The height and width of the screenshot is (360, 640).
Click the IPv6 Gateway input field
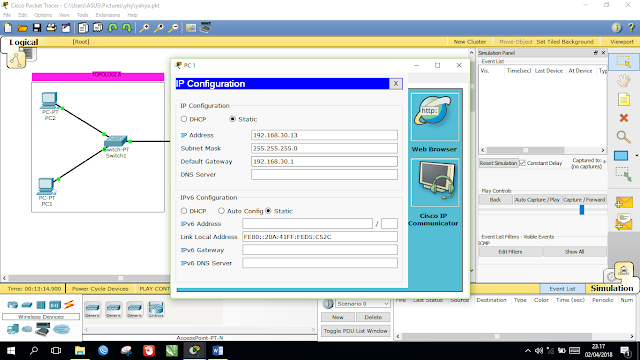(320, 250)
